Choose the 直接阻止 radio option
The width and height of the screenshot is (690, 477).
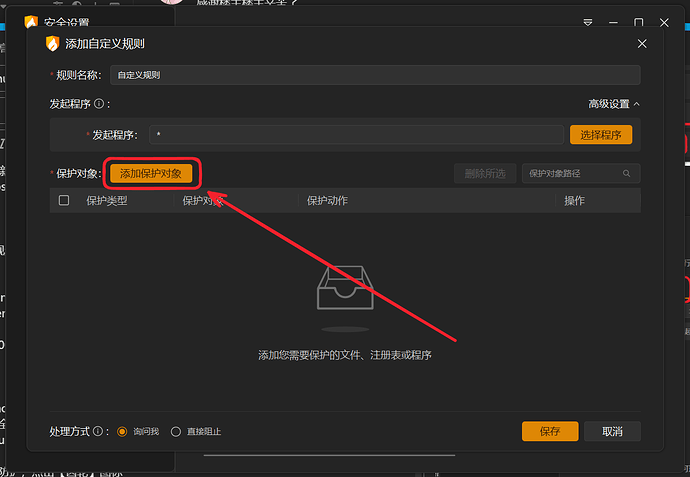click(x=176, y=432)
